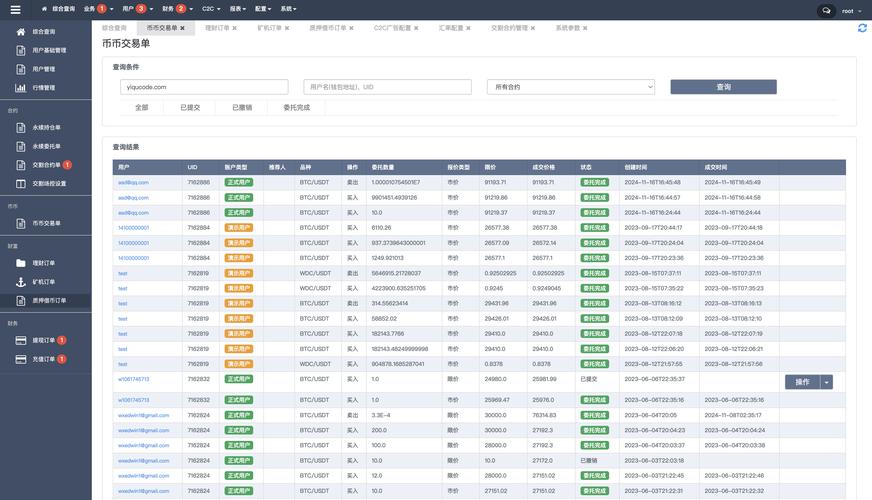Click the home icon beside 综合查询 in sidebar
Viewport: 872px width, 500px height.
(21, 32)
